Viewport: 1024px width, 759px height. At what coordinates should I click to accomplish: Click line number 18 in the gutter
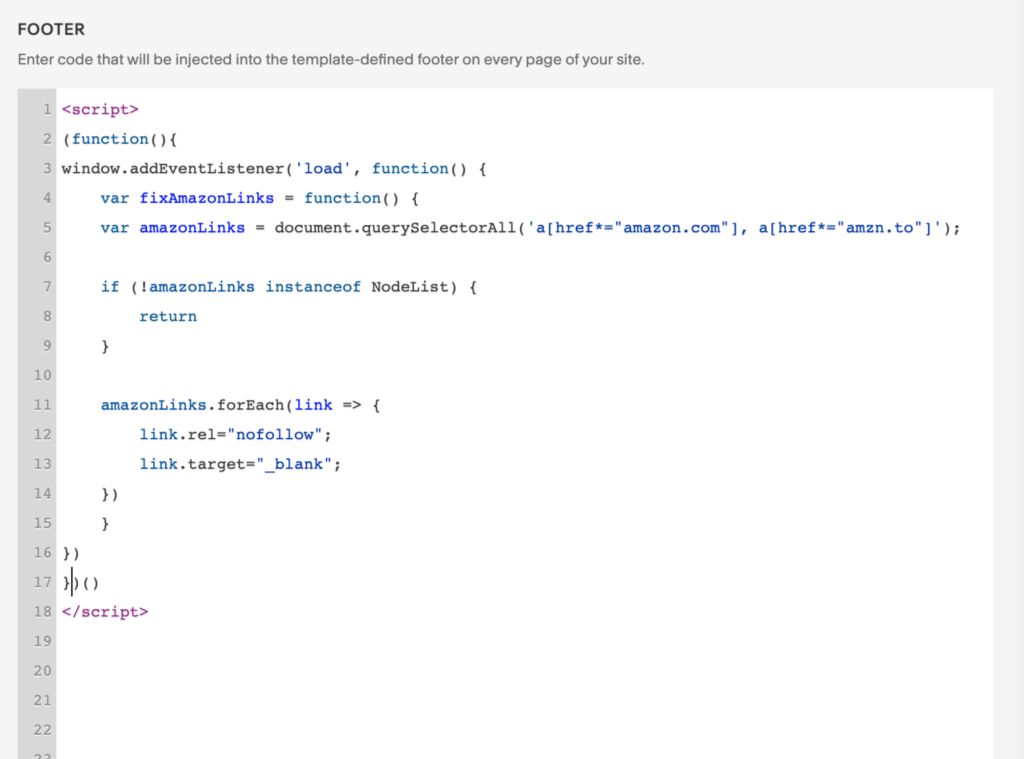click(x=42, y=611)
